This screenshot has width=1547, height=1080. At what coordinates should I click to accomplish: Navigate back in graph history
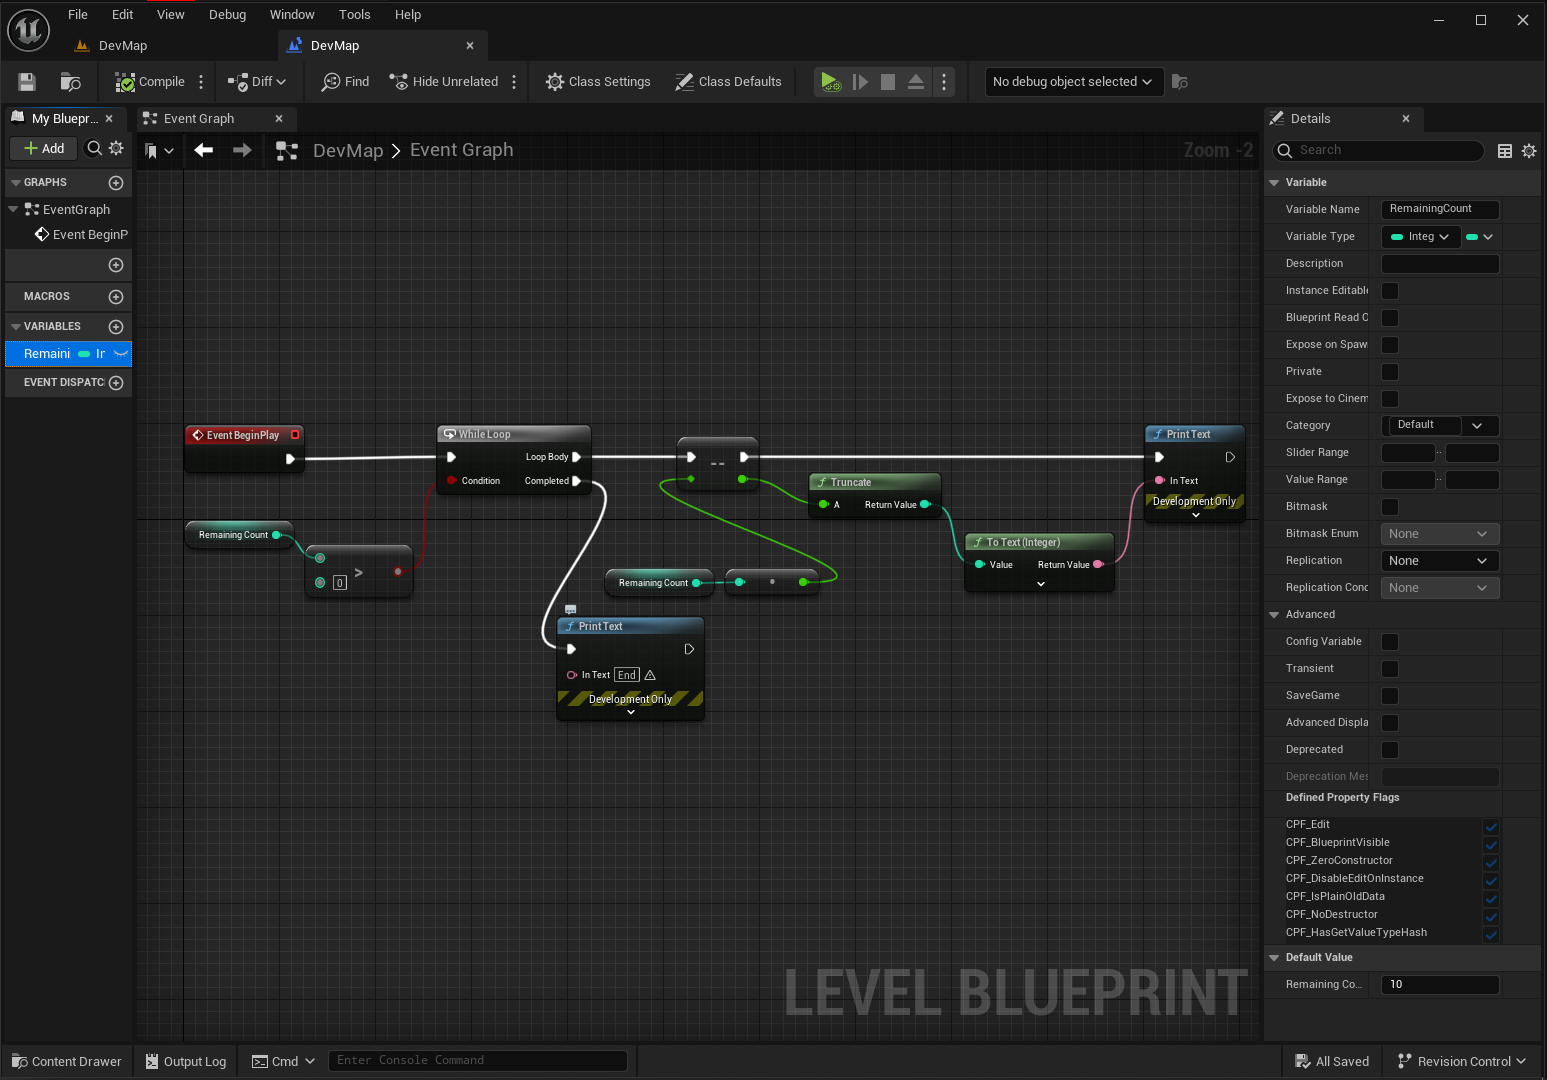point(204,150)
